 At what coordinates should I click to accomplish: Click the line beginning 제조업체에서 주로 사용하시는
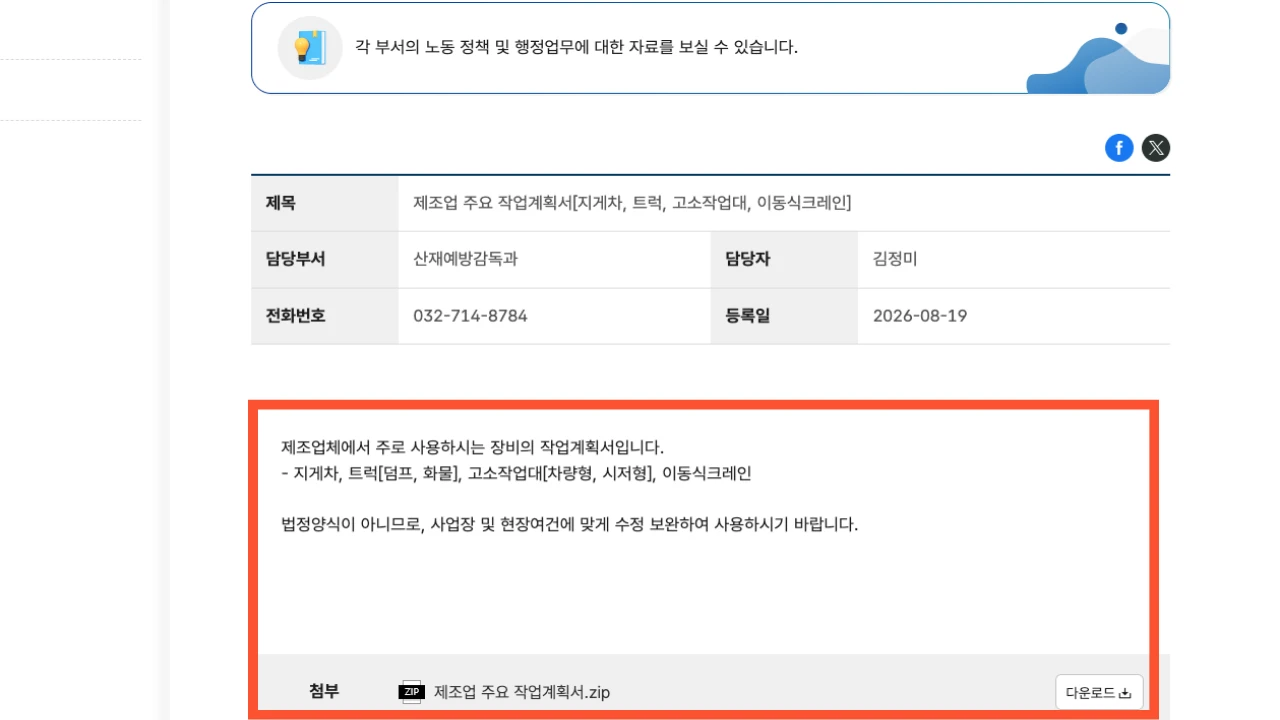[x=473, y=447]
